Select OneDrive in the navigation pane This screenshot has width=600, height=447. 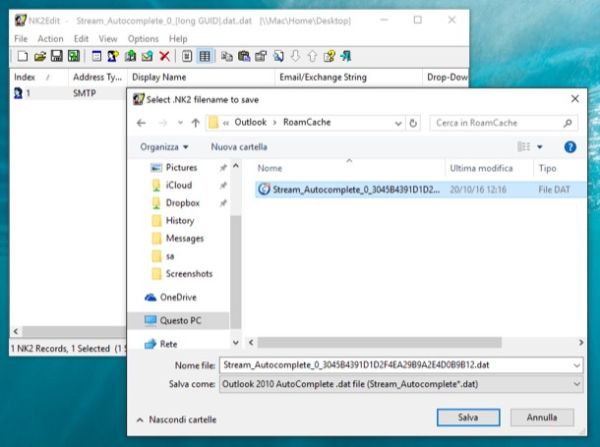click(x=180, y=297)
